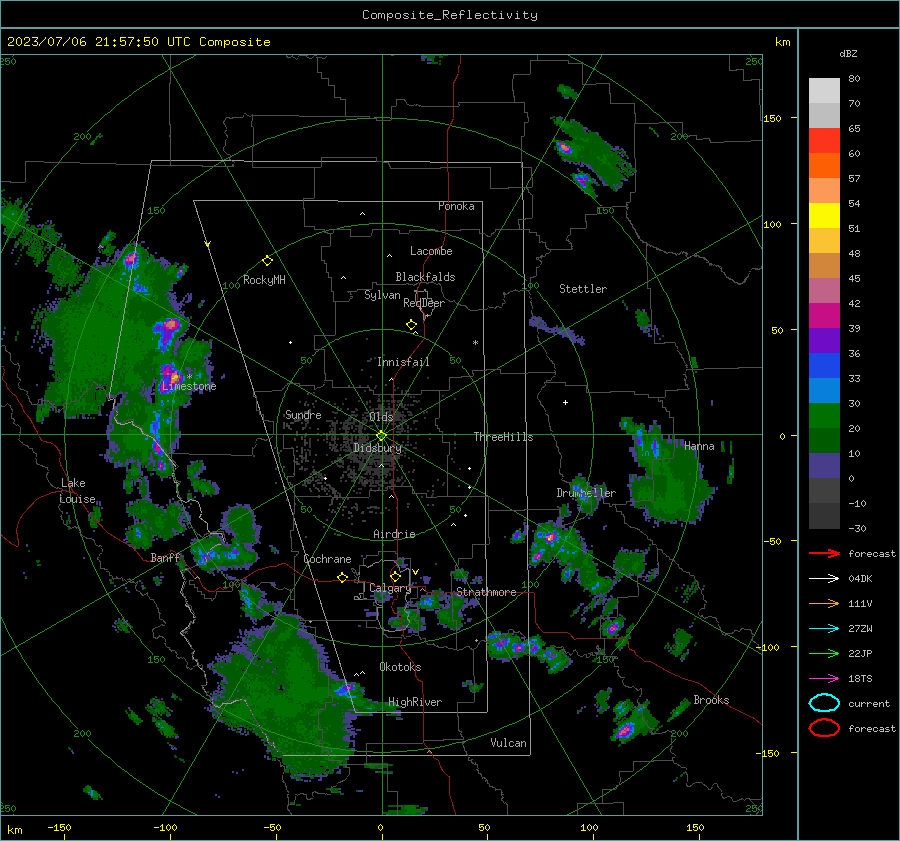This screenshot has height=841, width=900.
Task: Select the purple swatch below 39 dBZ
Action: [x=824, y=340]
